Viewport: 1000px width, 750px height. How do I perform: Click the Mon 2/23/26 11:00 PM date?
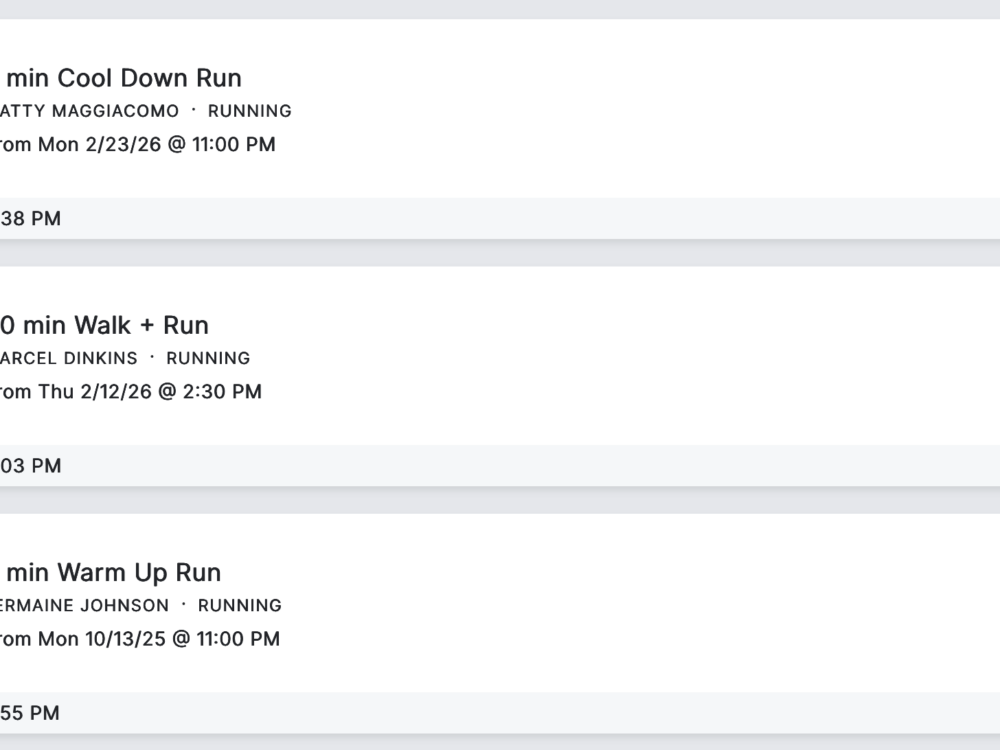pyautogui.click(x=156, y=144)
